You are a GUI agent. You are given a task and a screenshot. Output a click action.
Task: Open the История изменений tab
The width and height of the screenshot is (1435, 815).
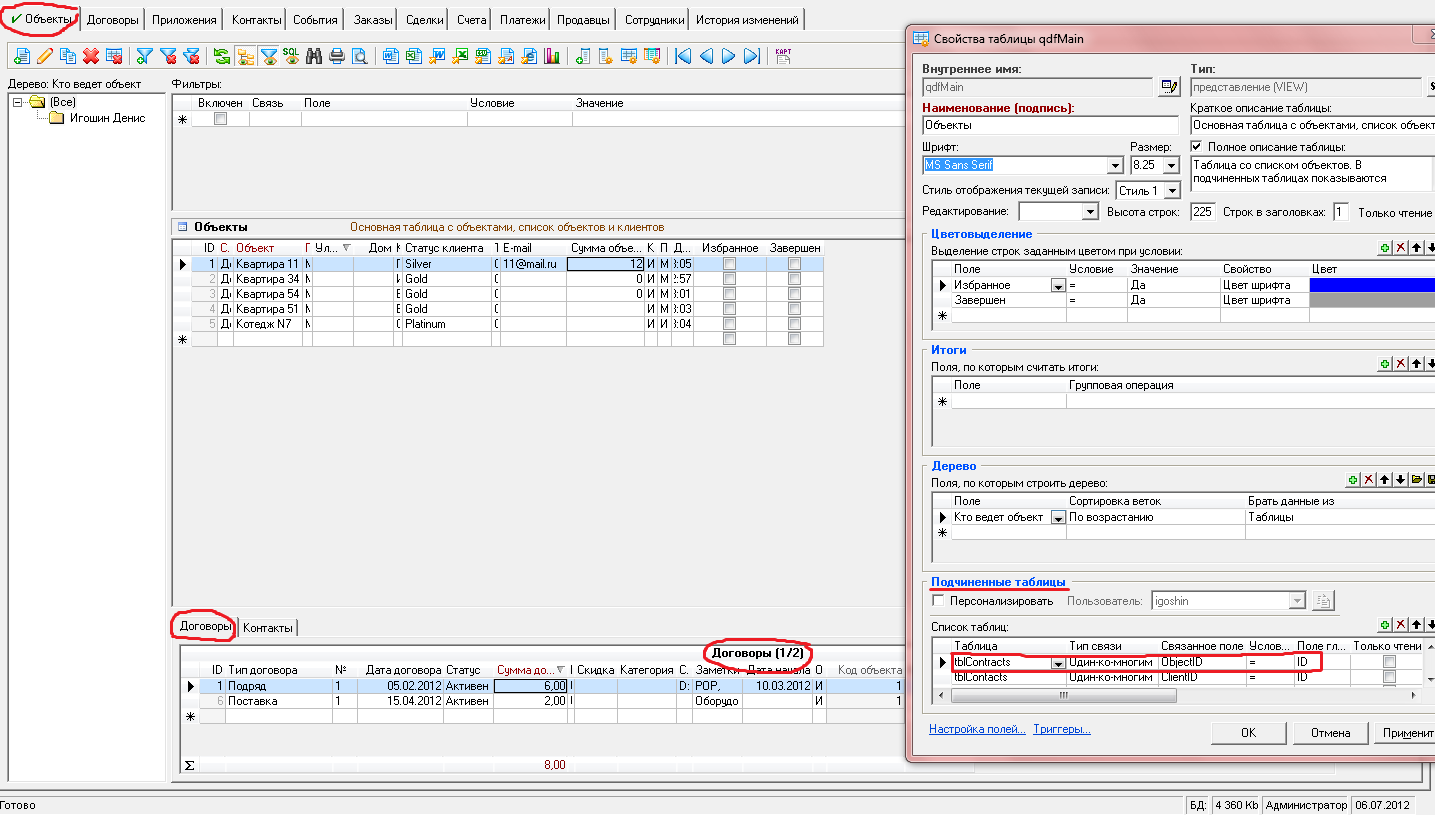tap(747, 20)
